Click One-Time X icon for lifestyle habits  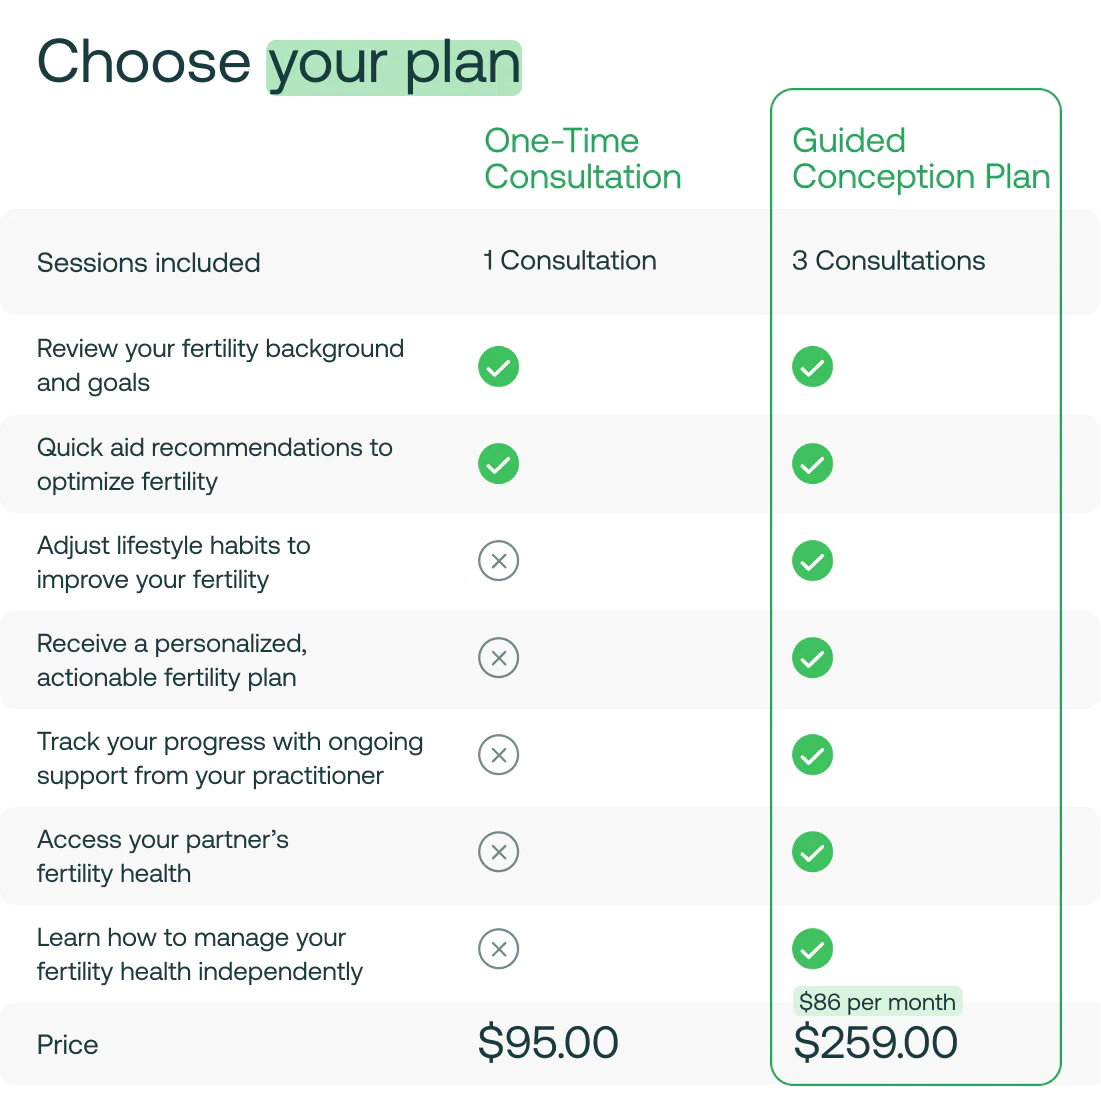(498, 561)
